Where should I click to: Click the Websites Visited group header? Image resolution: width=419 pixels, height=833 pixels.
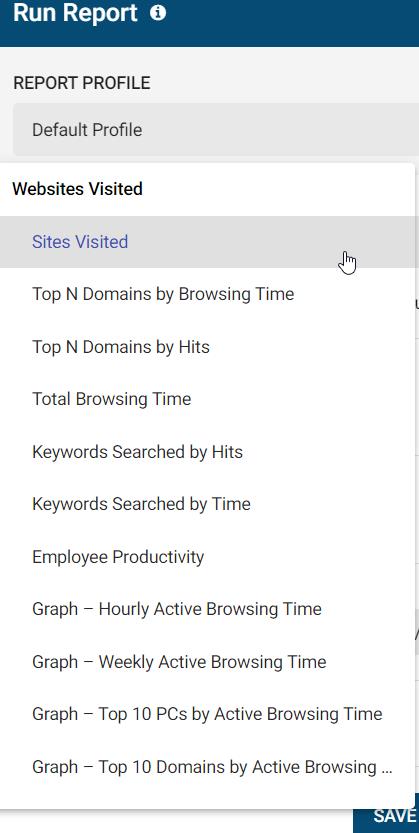[78, 189]
